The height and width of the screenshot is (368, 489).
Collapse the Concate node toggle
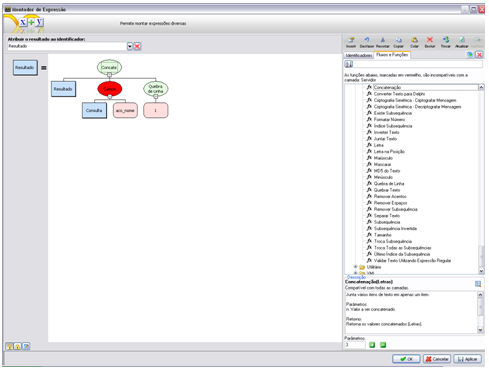click(109, 75)
